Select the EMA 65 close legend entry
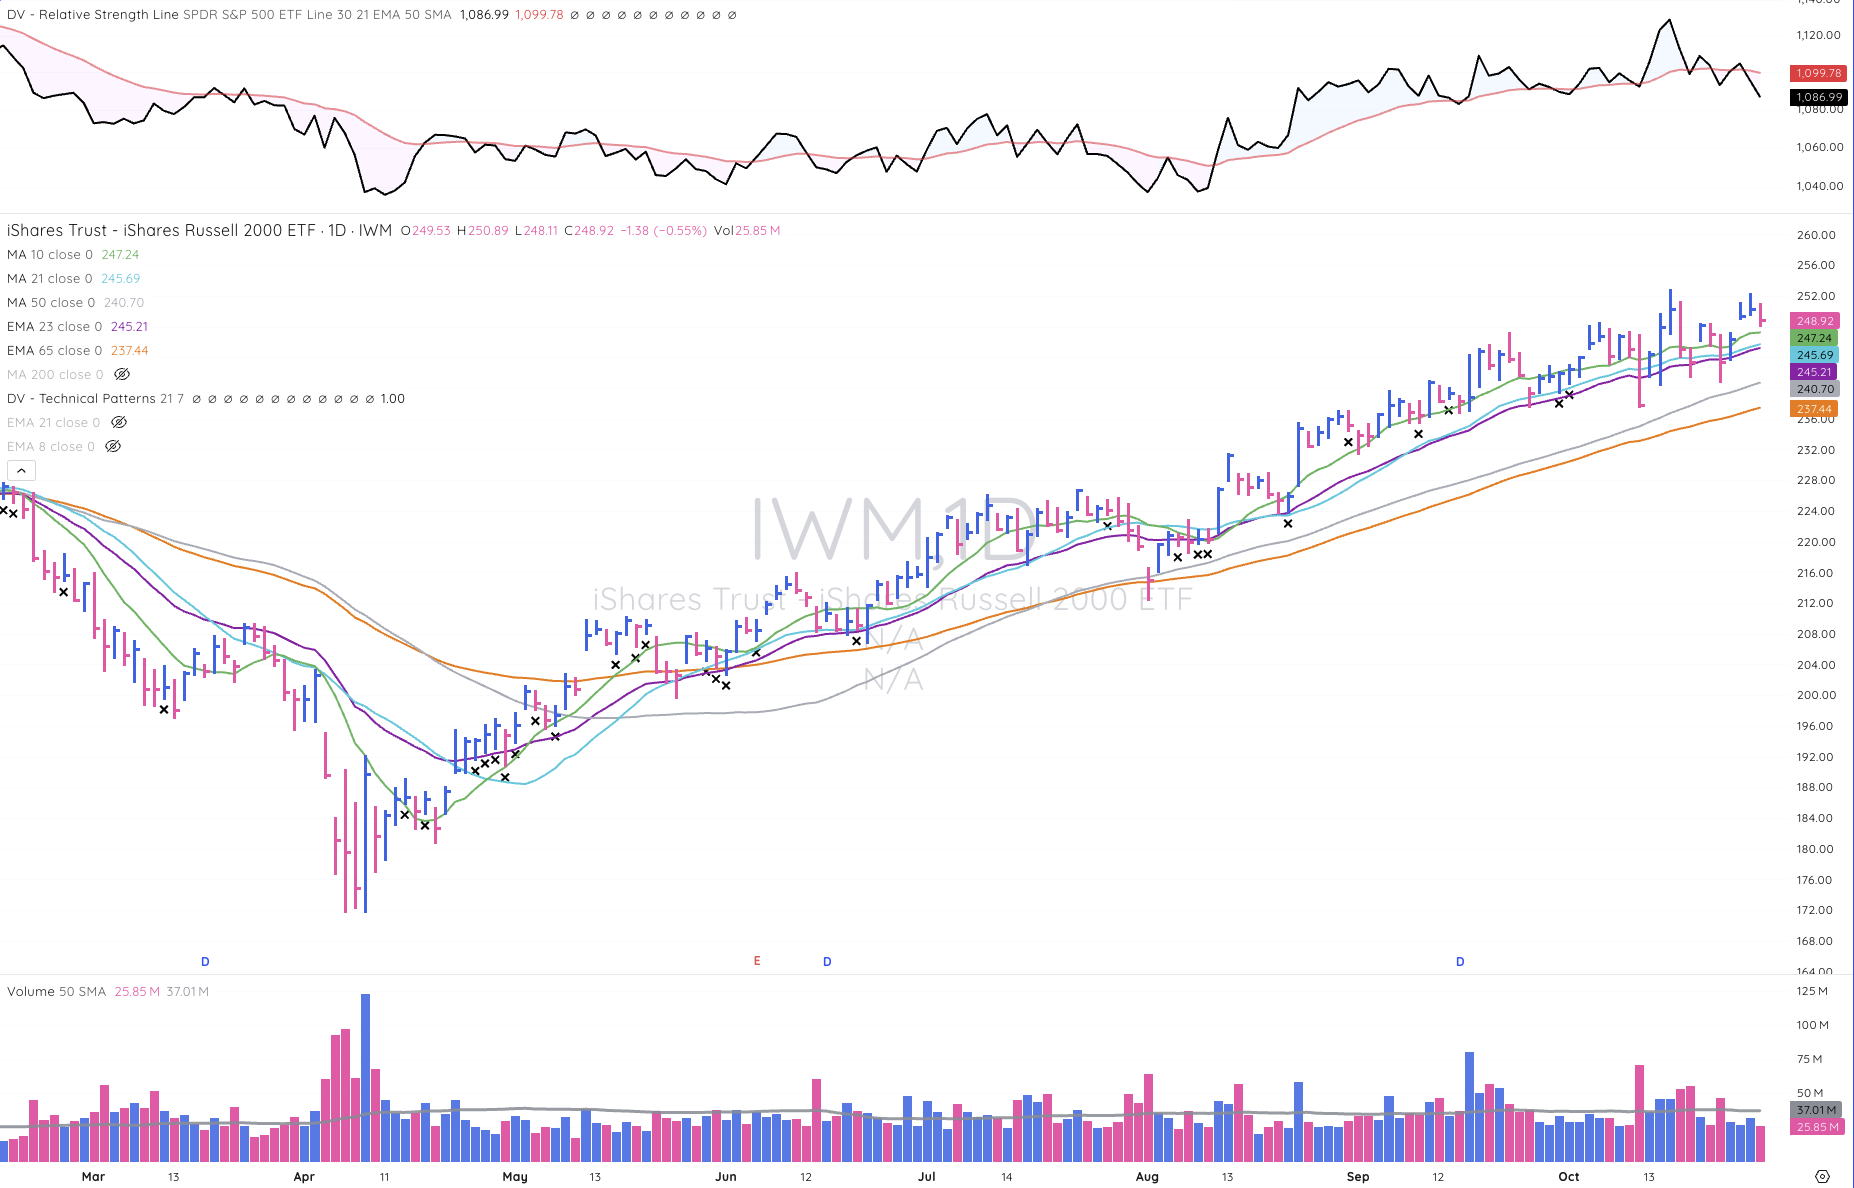 [x=54, y=350]
